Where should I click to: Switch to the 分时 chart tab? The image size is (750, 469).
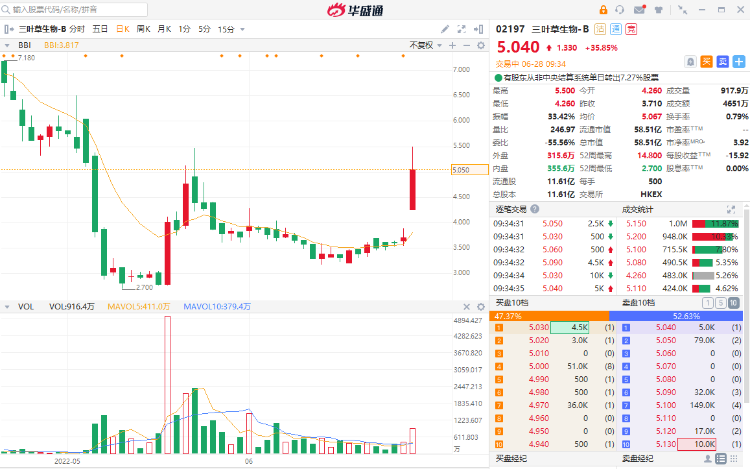click(77, 29)
